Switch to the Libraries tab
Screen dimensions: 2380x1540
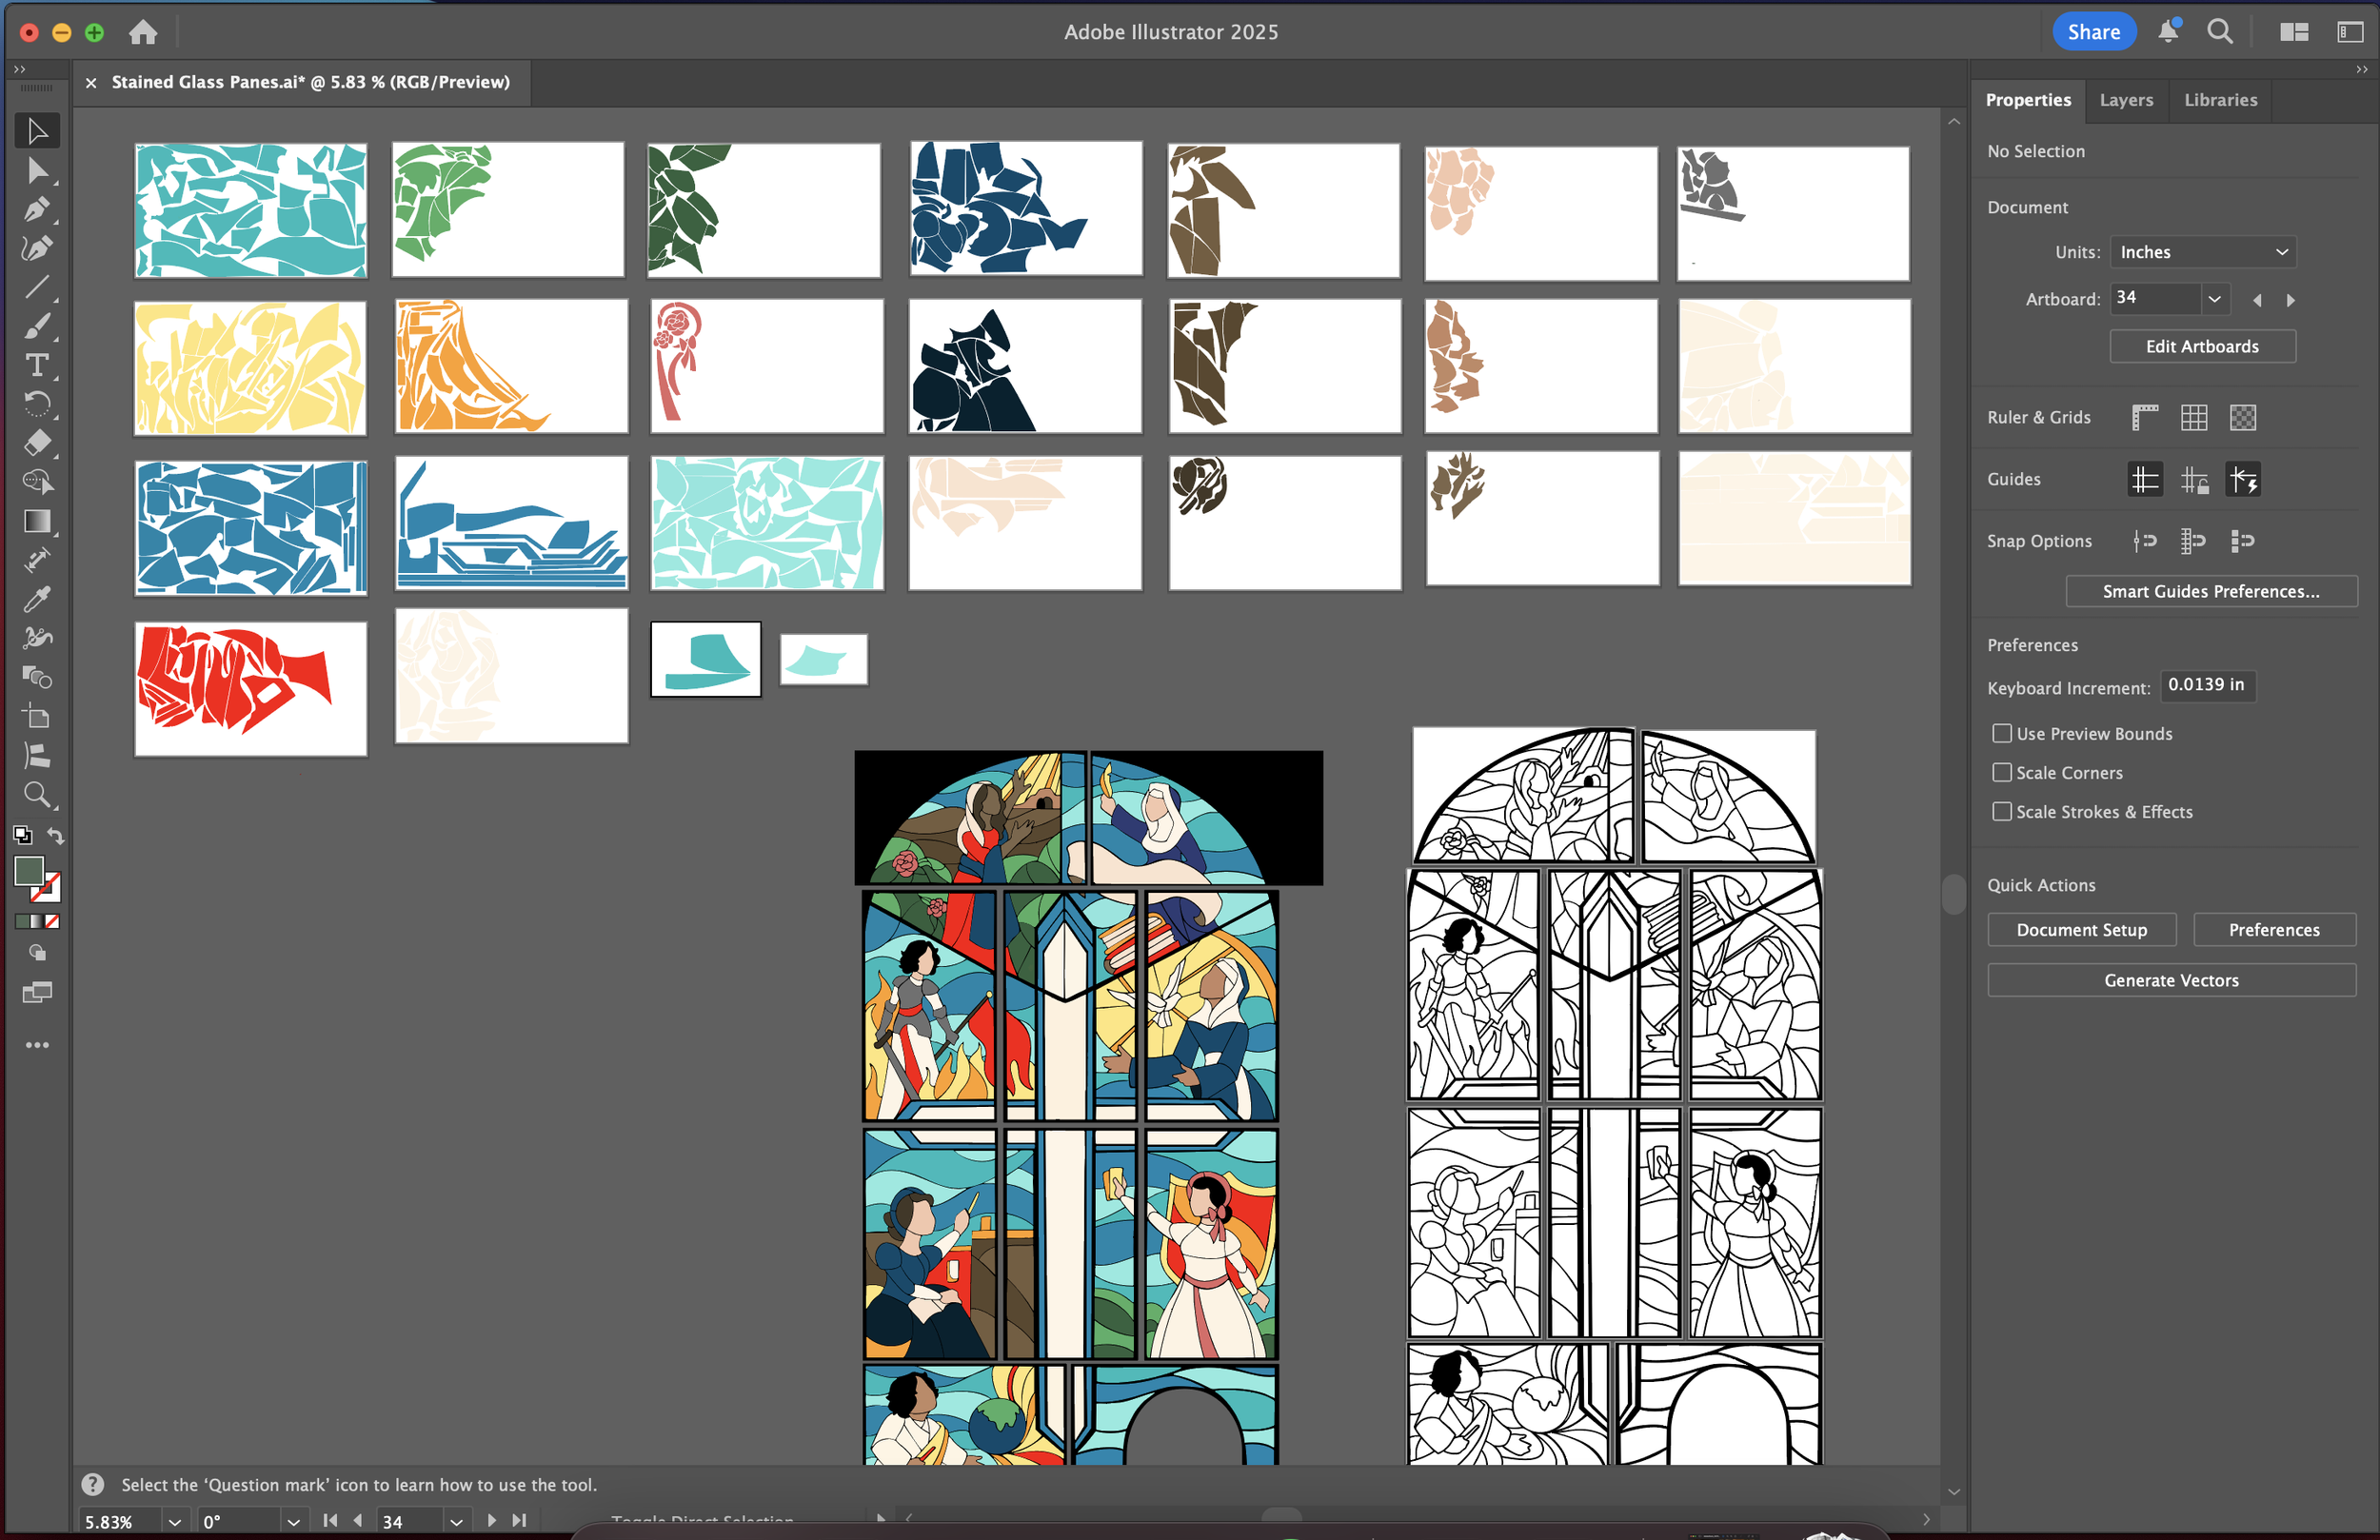pos(2220,100)
